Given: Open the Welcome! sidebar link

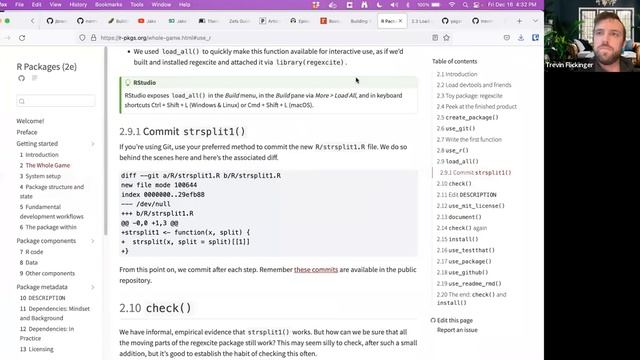Looking at the screenshot, I should pyautogui.click(x=30, y=121).
